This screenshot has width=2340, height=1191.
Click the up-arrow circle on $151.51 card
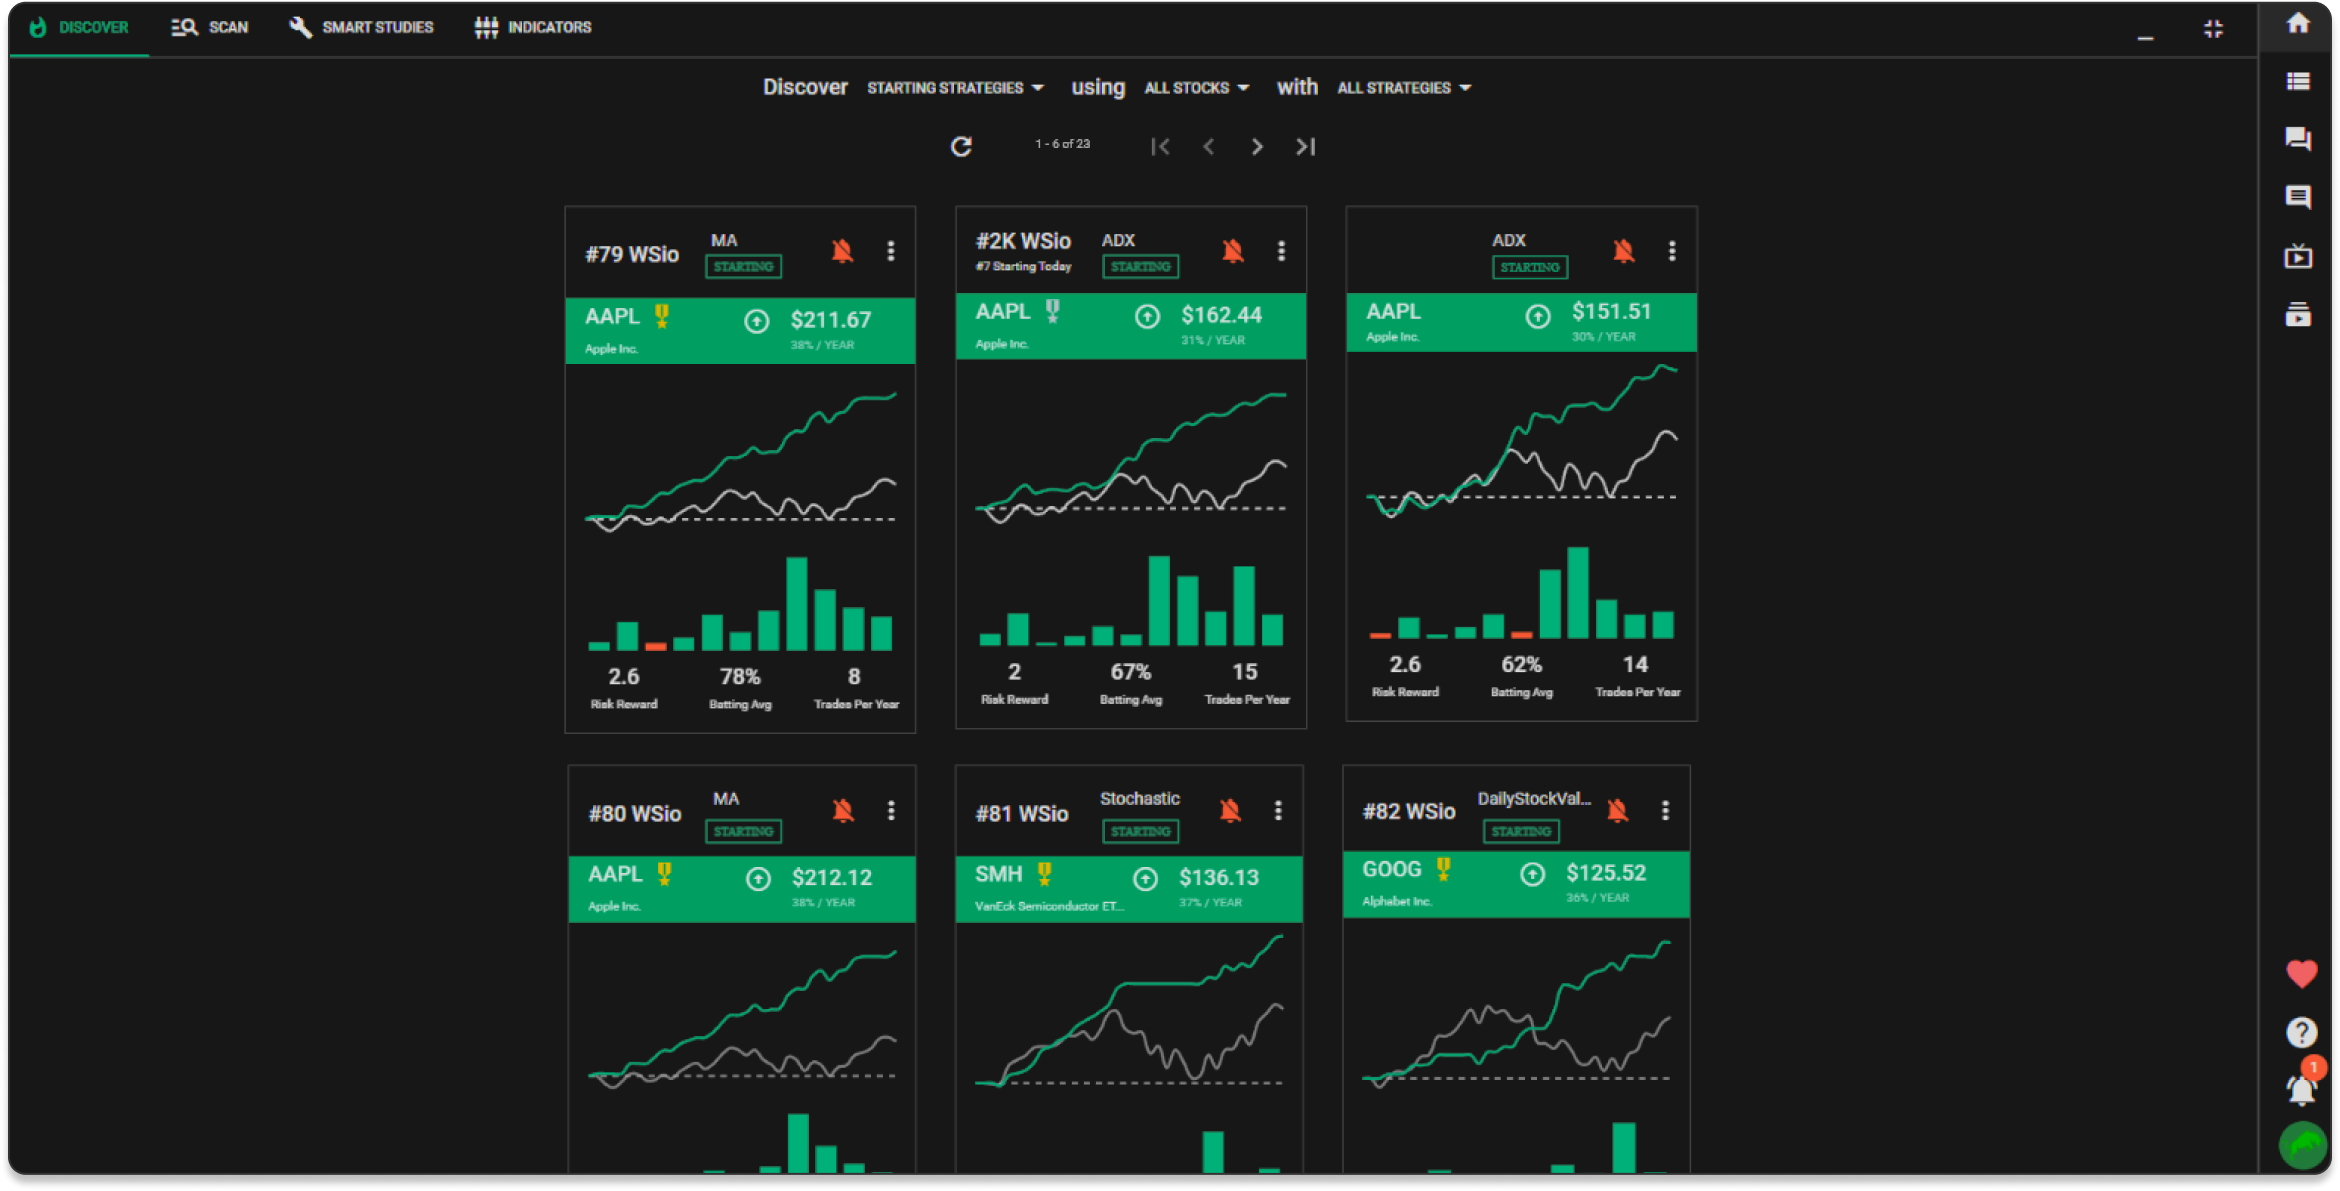1538,317
